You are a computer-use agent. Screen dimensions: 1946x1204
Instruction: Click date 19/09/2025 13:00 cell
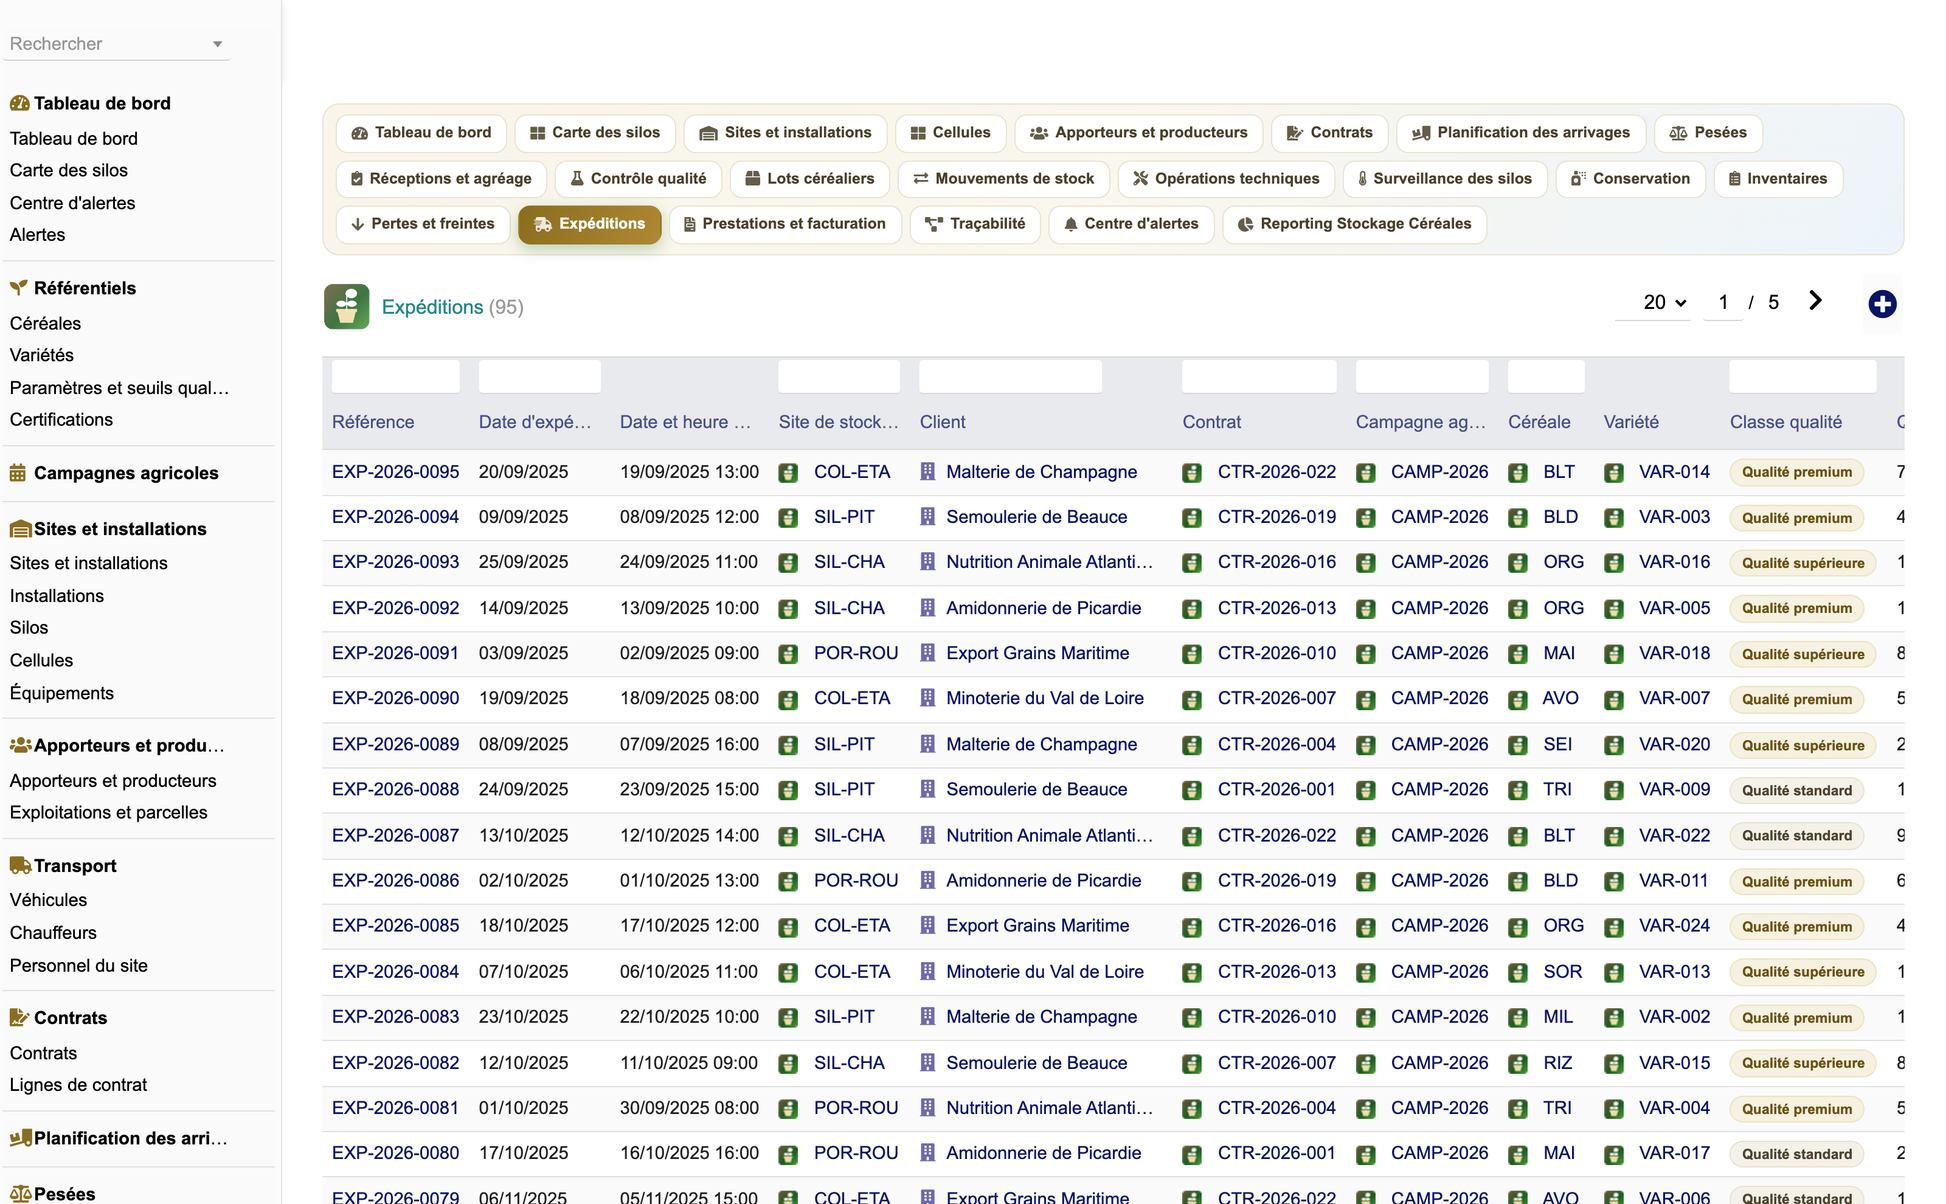pyautogui.click(x=689, y=472)
